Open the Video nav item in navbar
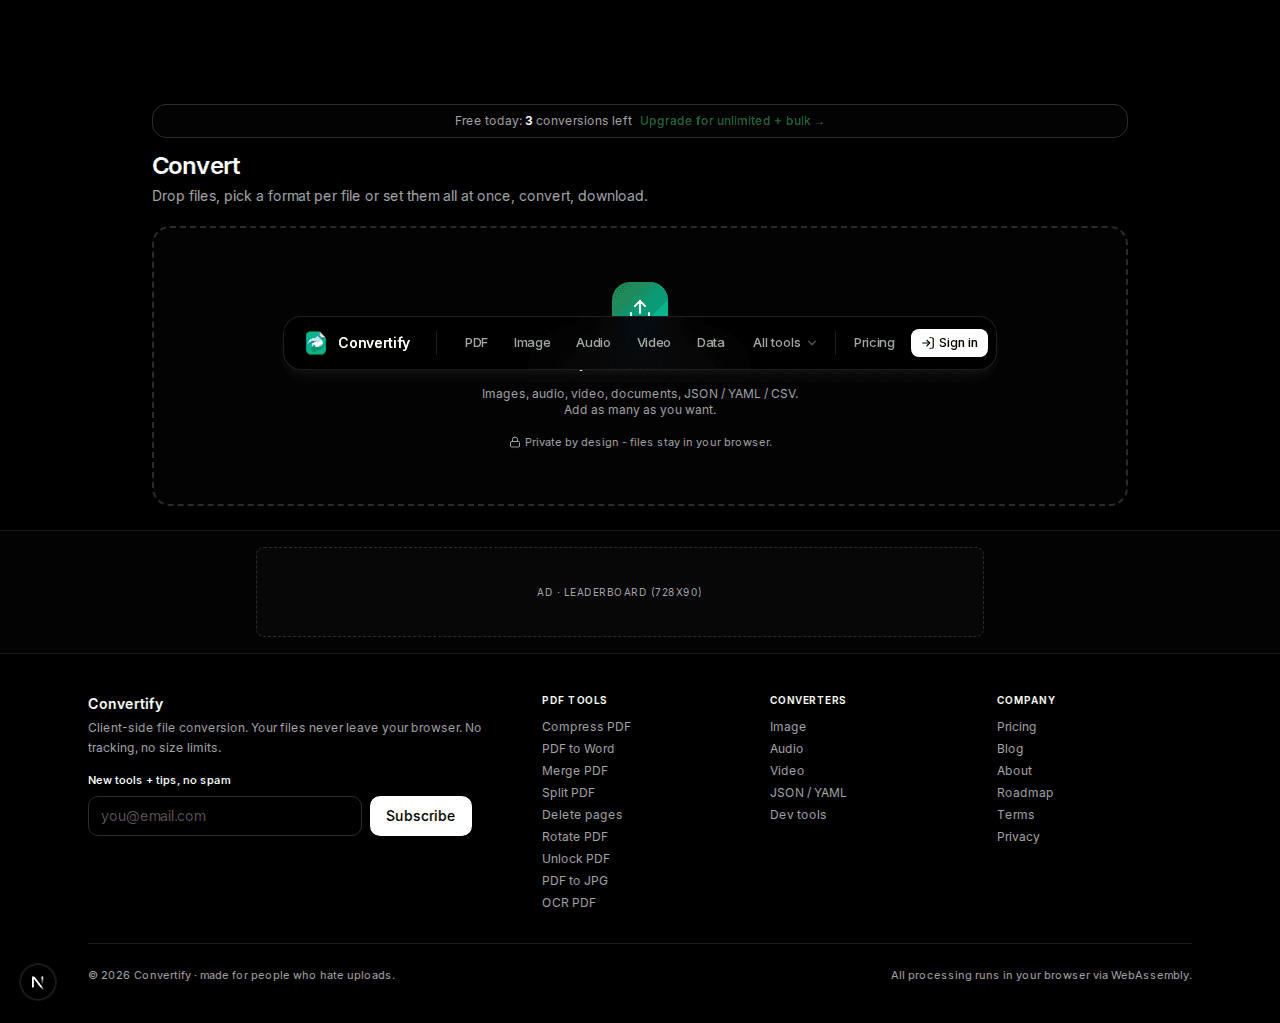The height and width of the screenshot is (1023, 1280). (x=654, y=343)
